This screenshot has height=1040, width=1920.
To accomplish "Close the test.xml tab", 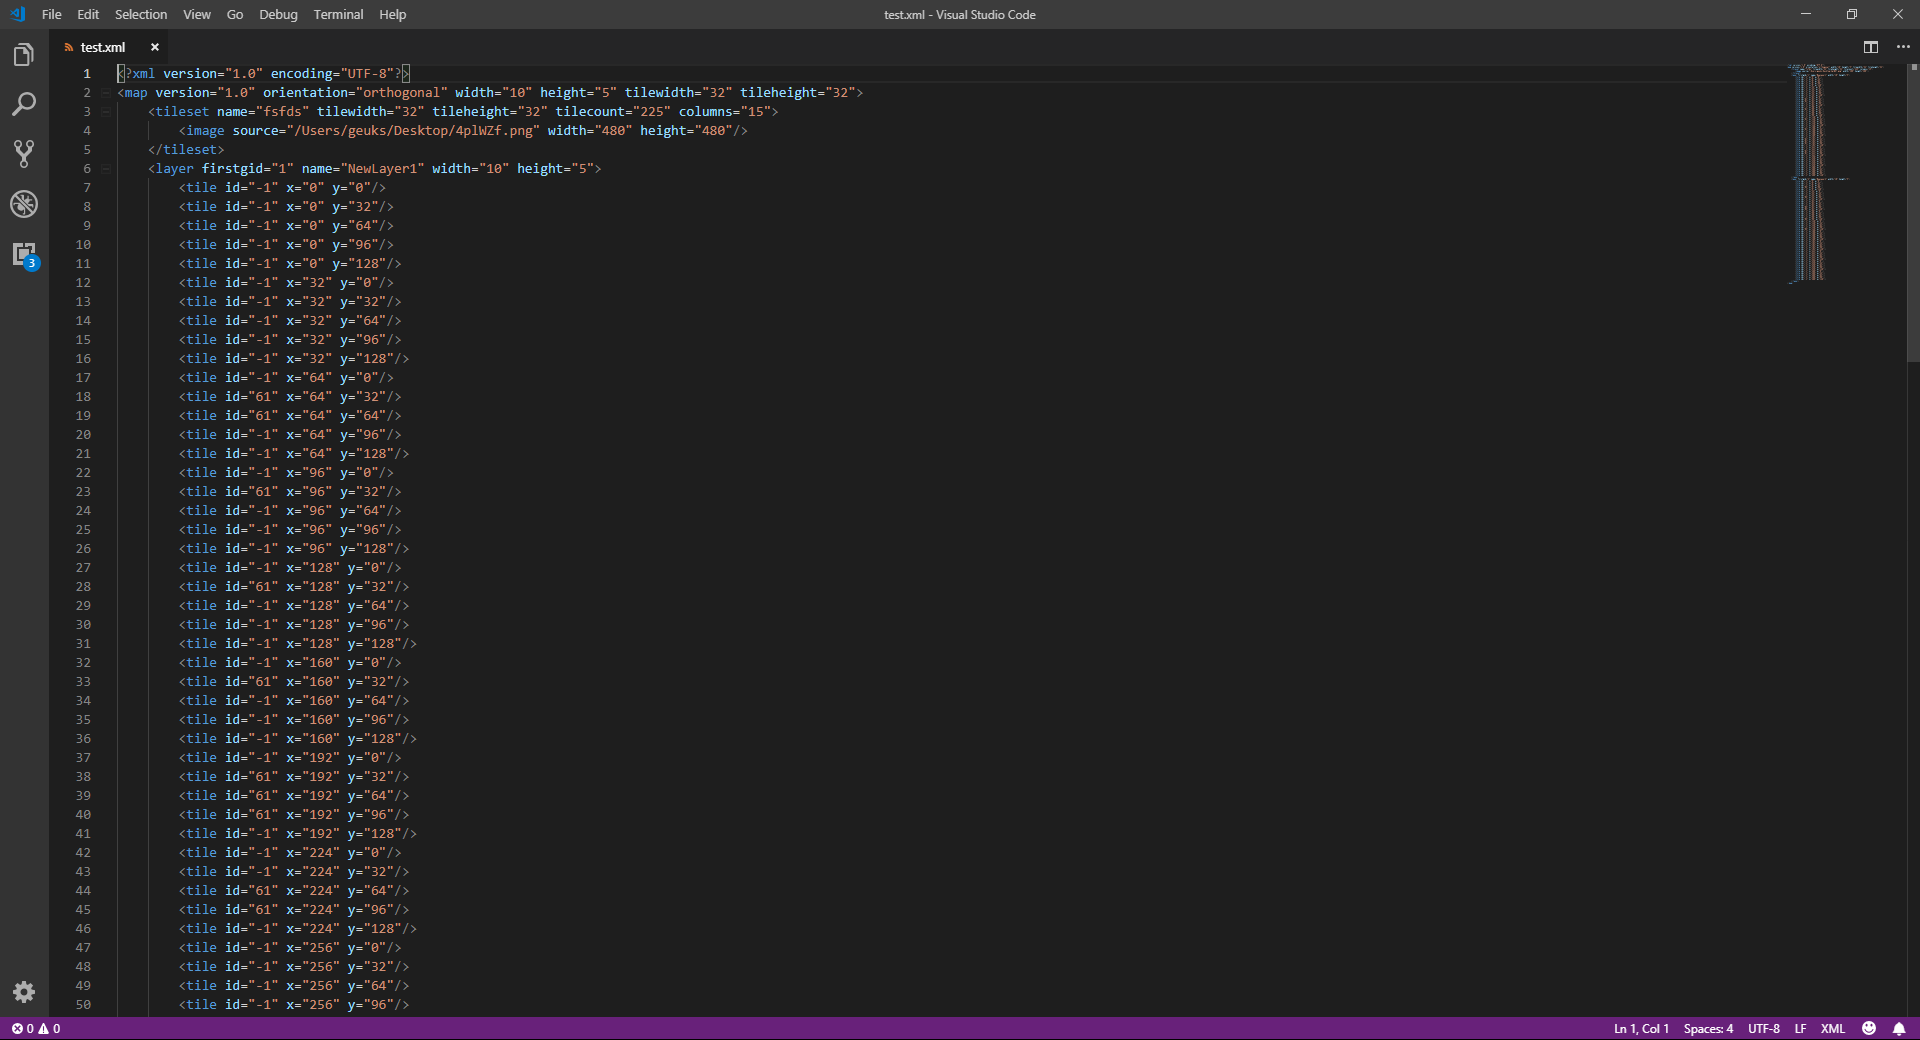I will pyautogui.click(x=155, y=47).
